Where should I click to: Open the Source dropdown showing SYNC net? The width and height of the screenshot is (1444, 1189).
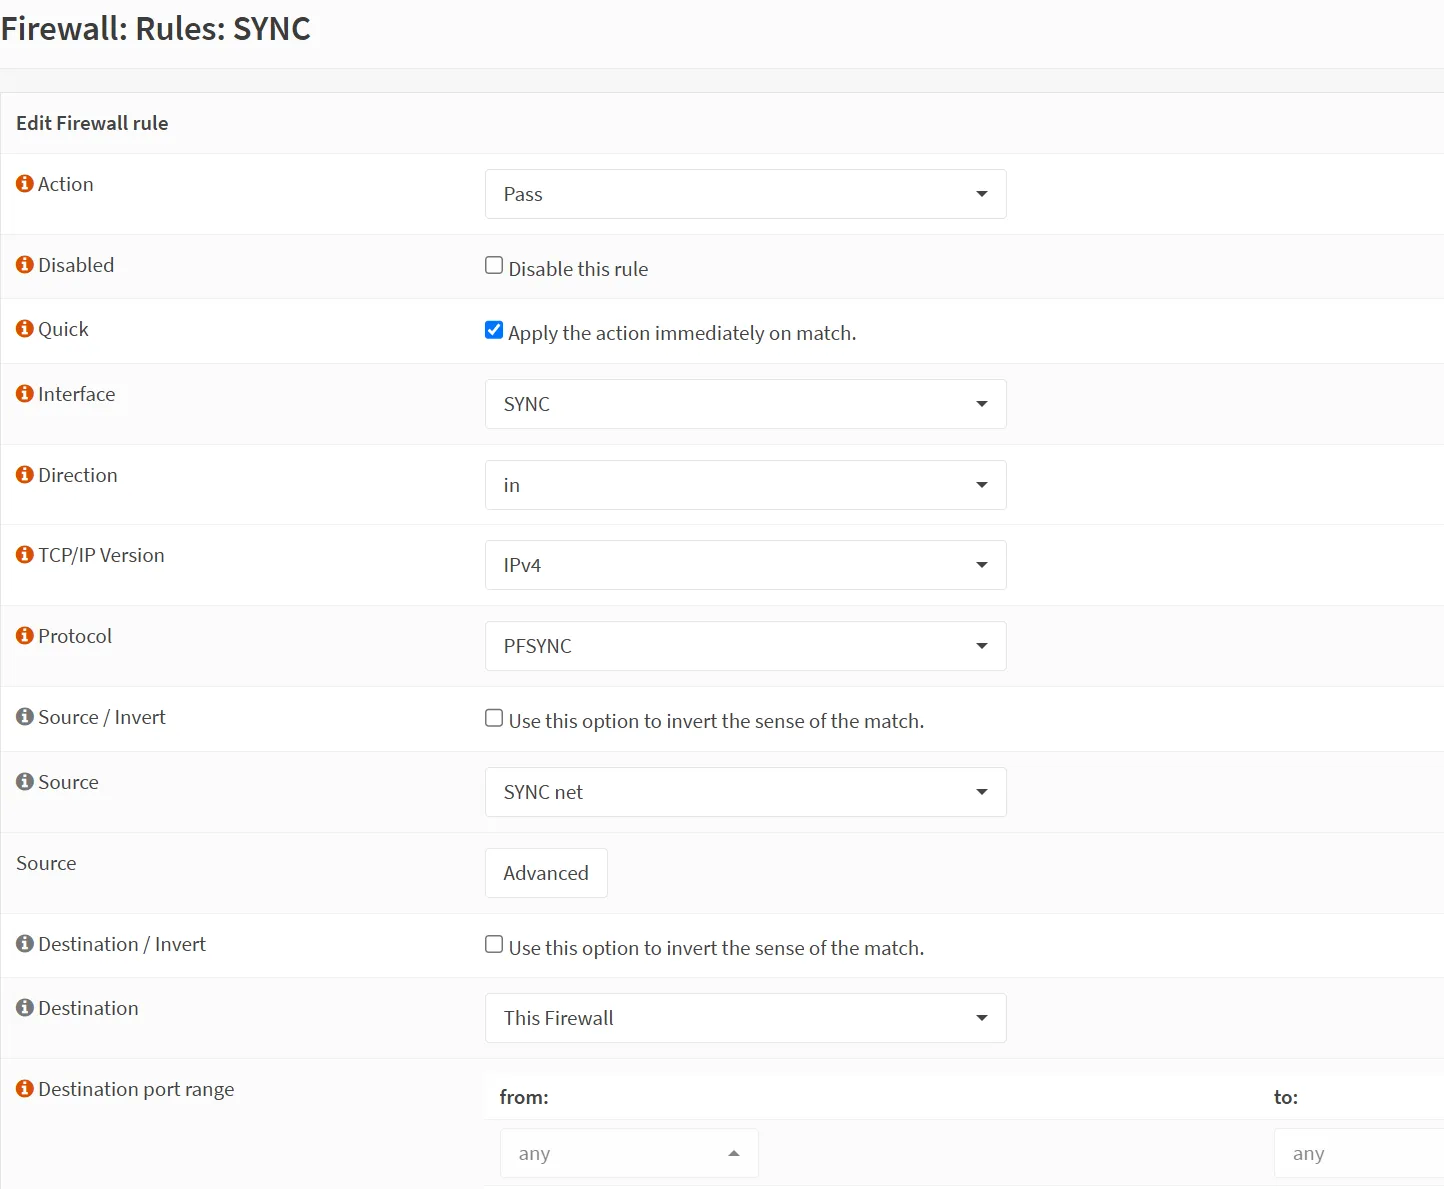tap(746, 792)
